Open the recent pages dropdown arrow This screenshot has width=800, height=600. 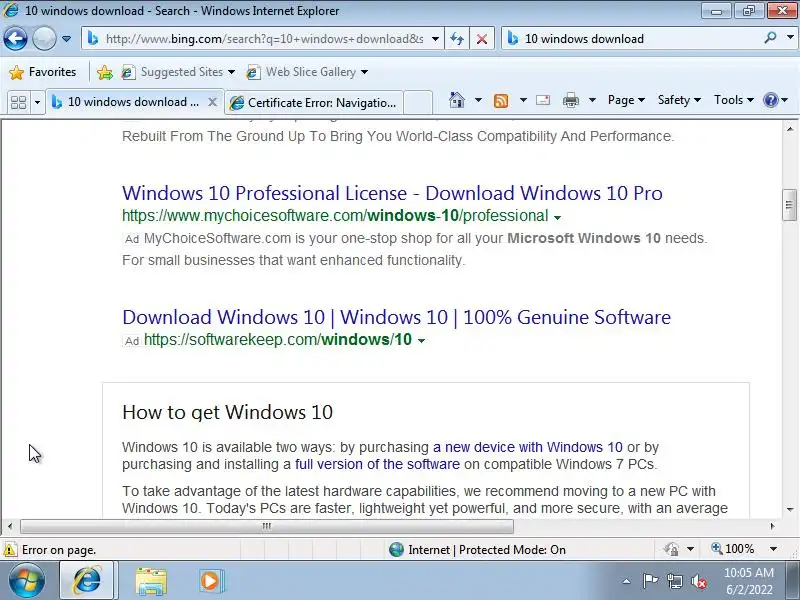point(66,39)
